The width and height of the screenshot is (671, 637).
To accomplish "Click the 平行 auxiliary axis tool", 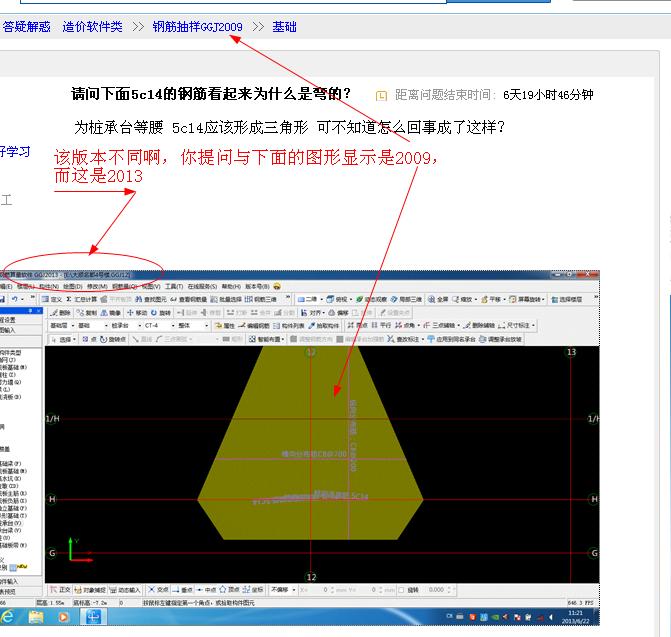I will (381, 326).
